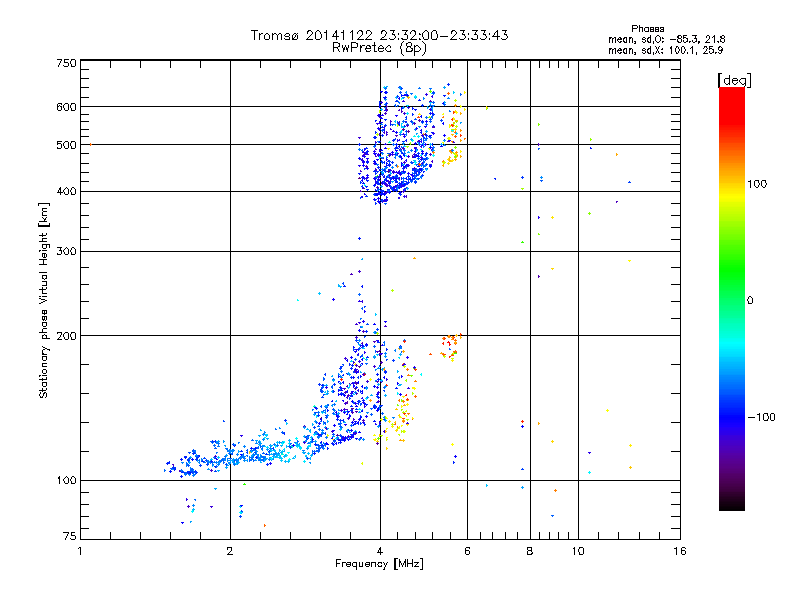
Task: Click 'mean, sd,X: 100.1, 25.9' text
Action: pyautogui.click(x=665, y=50)
